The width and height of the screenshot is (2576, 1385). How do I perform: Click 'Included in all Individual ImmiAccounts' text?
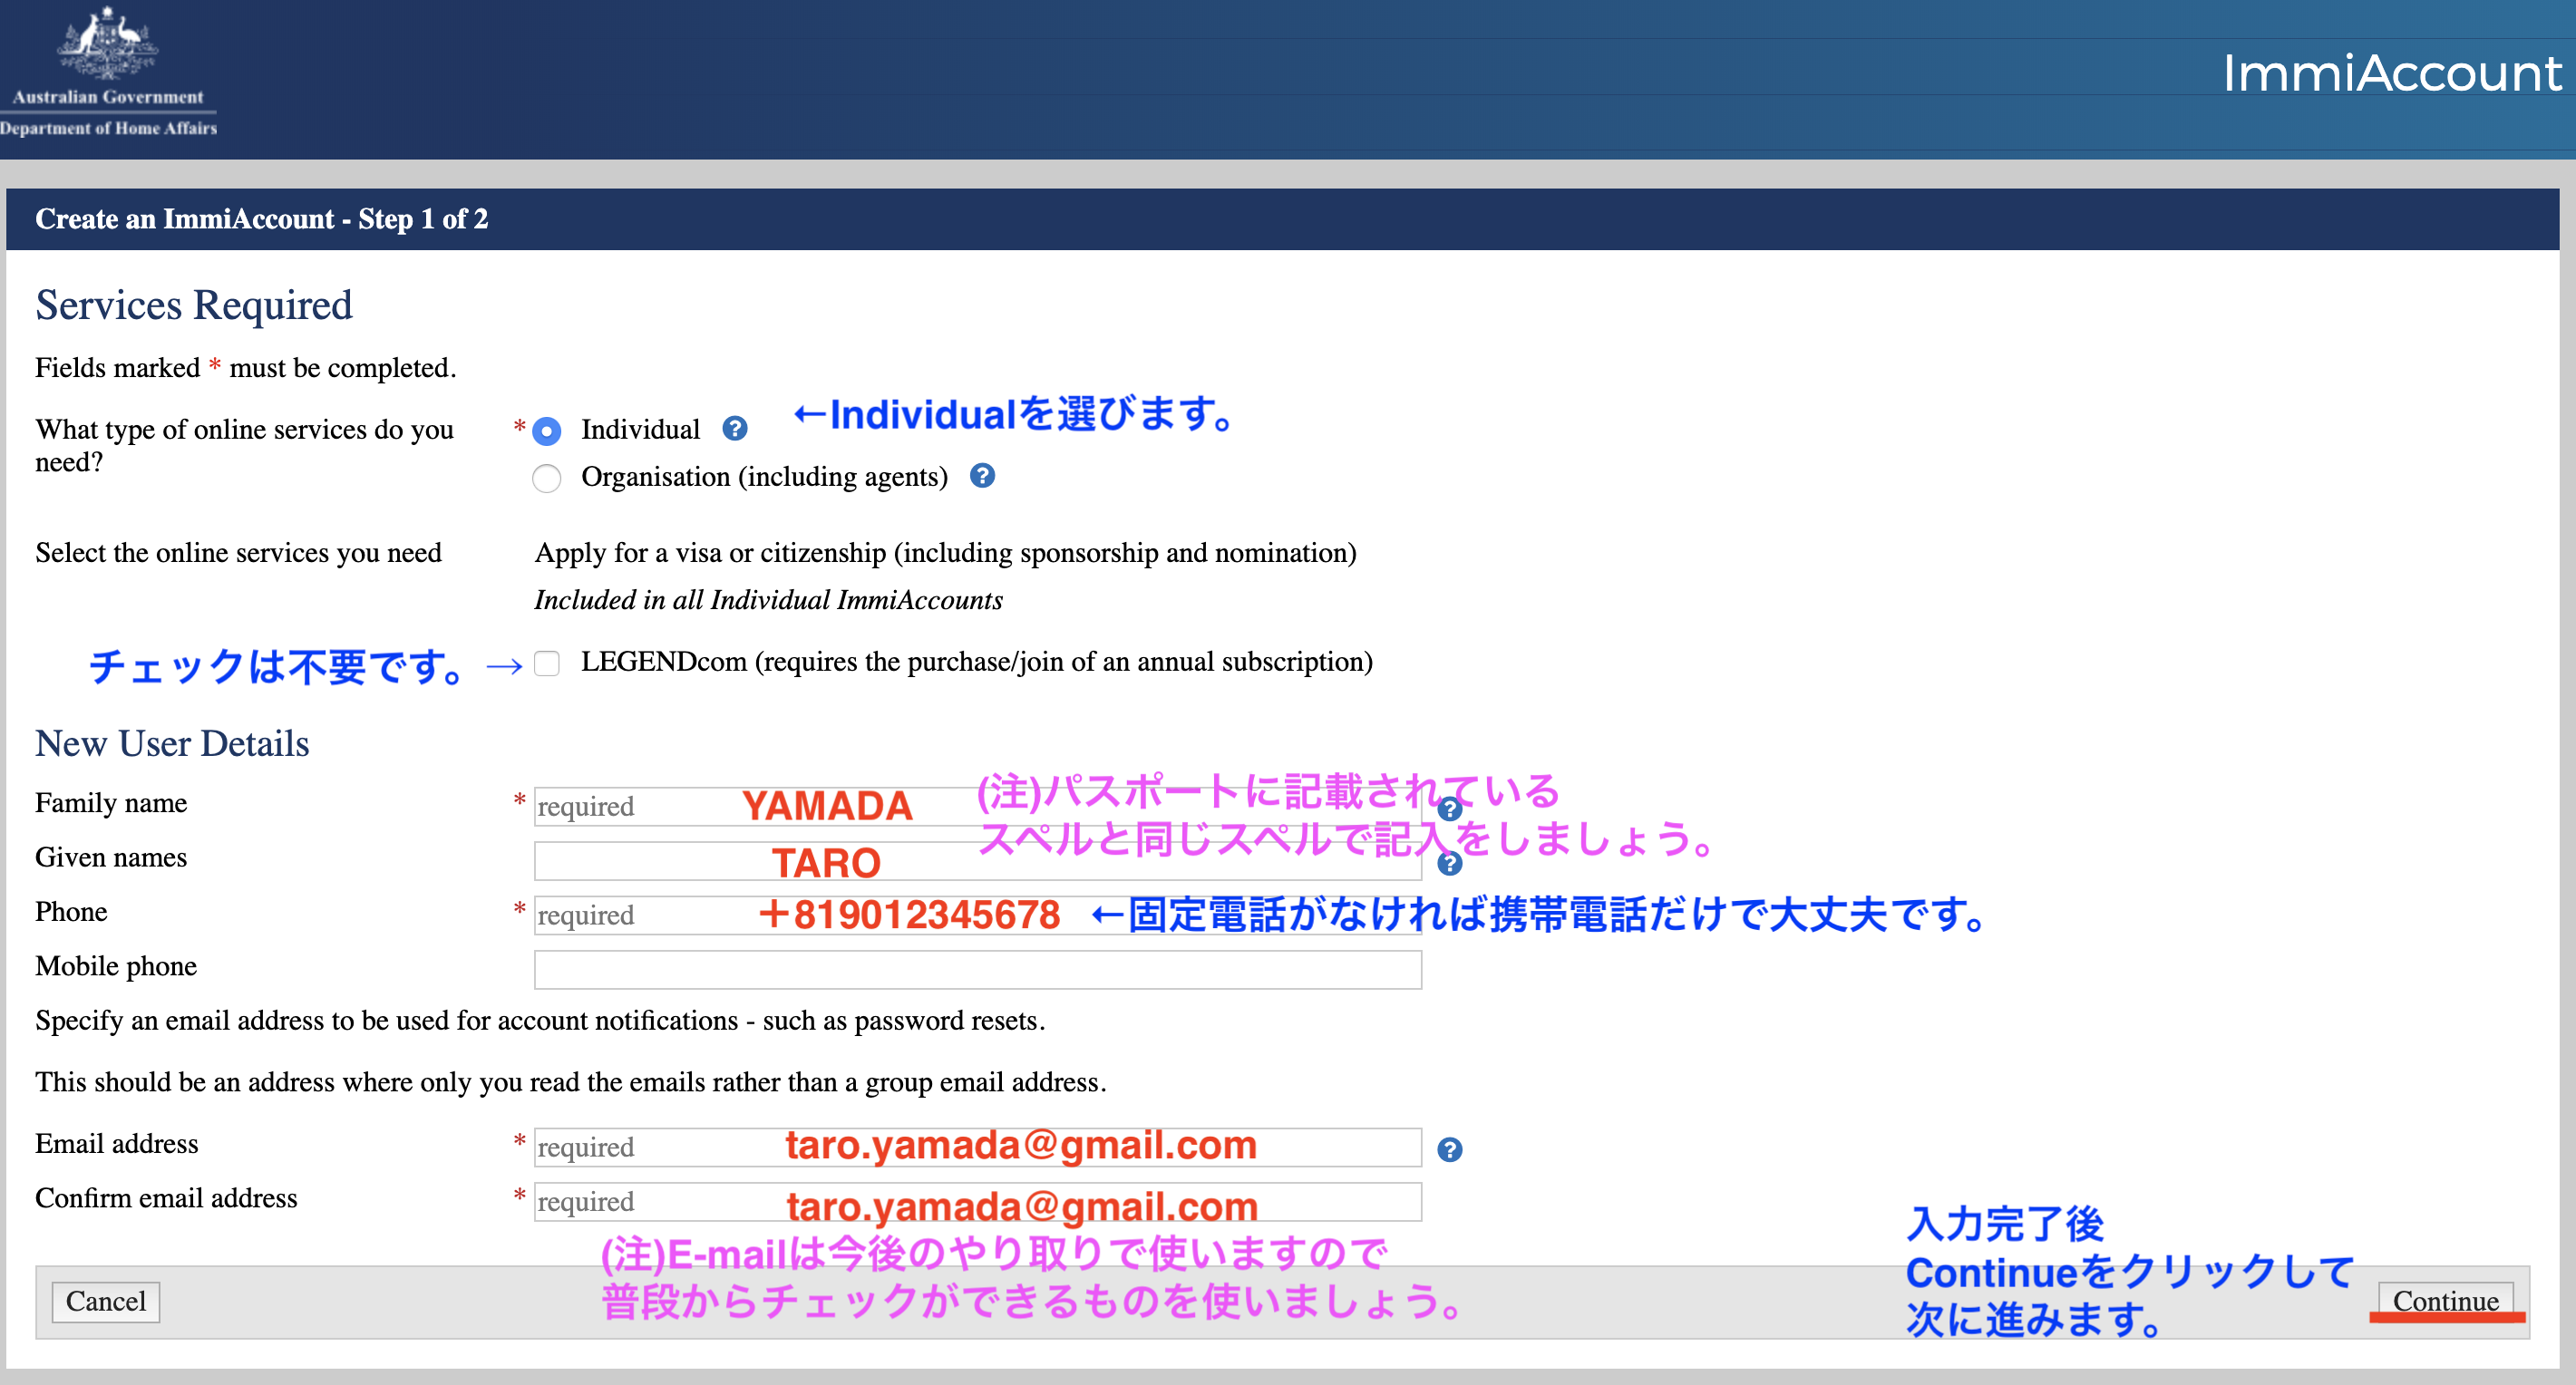click(x=768, y=600)
